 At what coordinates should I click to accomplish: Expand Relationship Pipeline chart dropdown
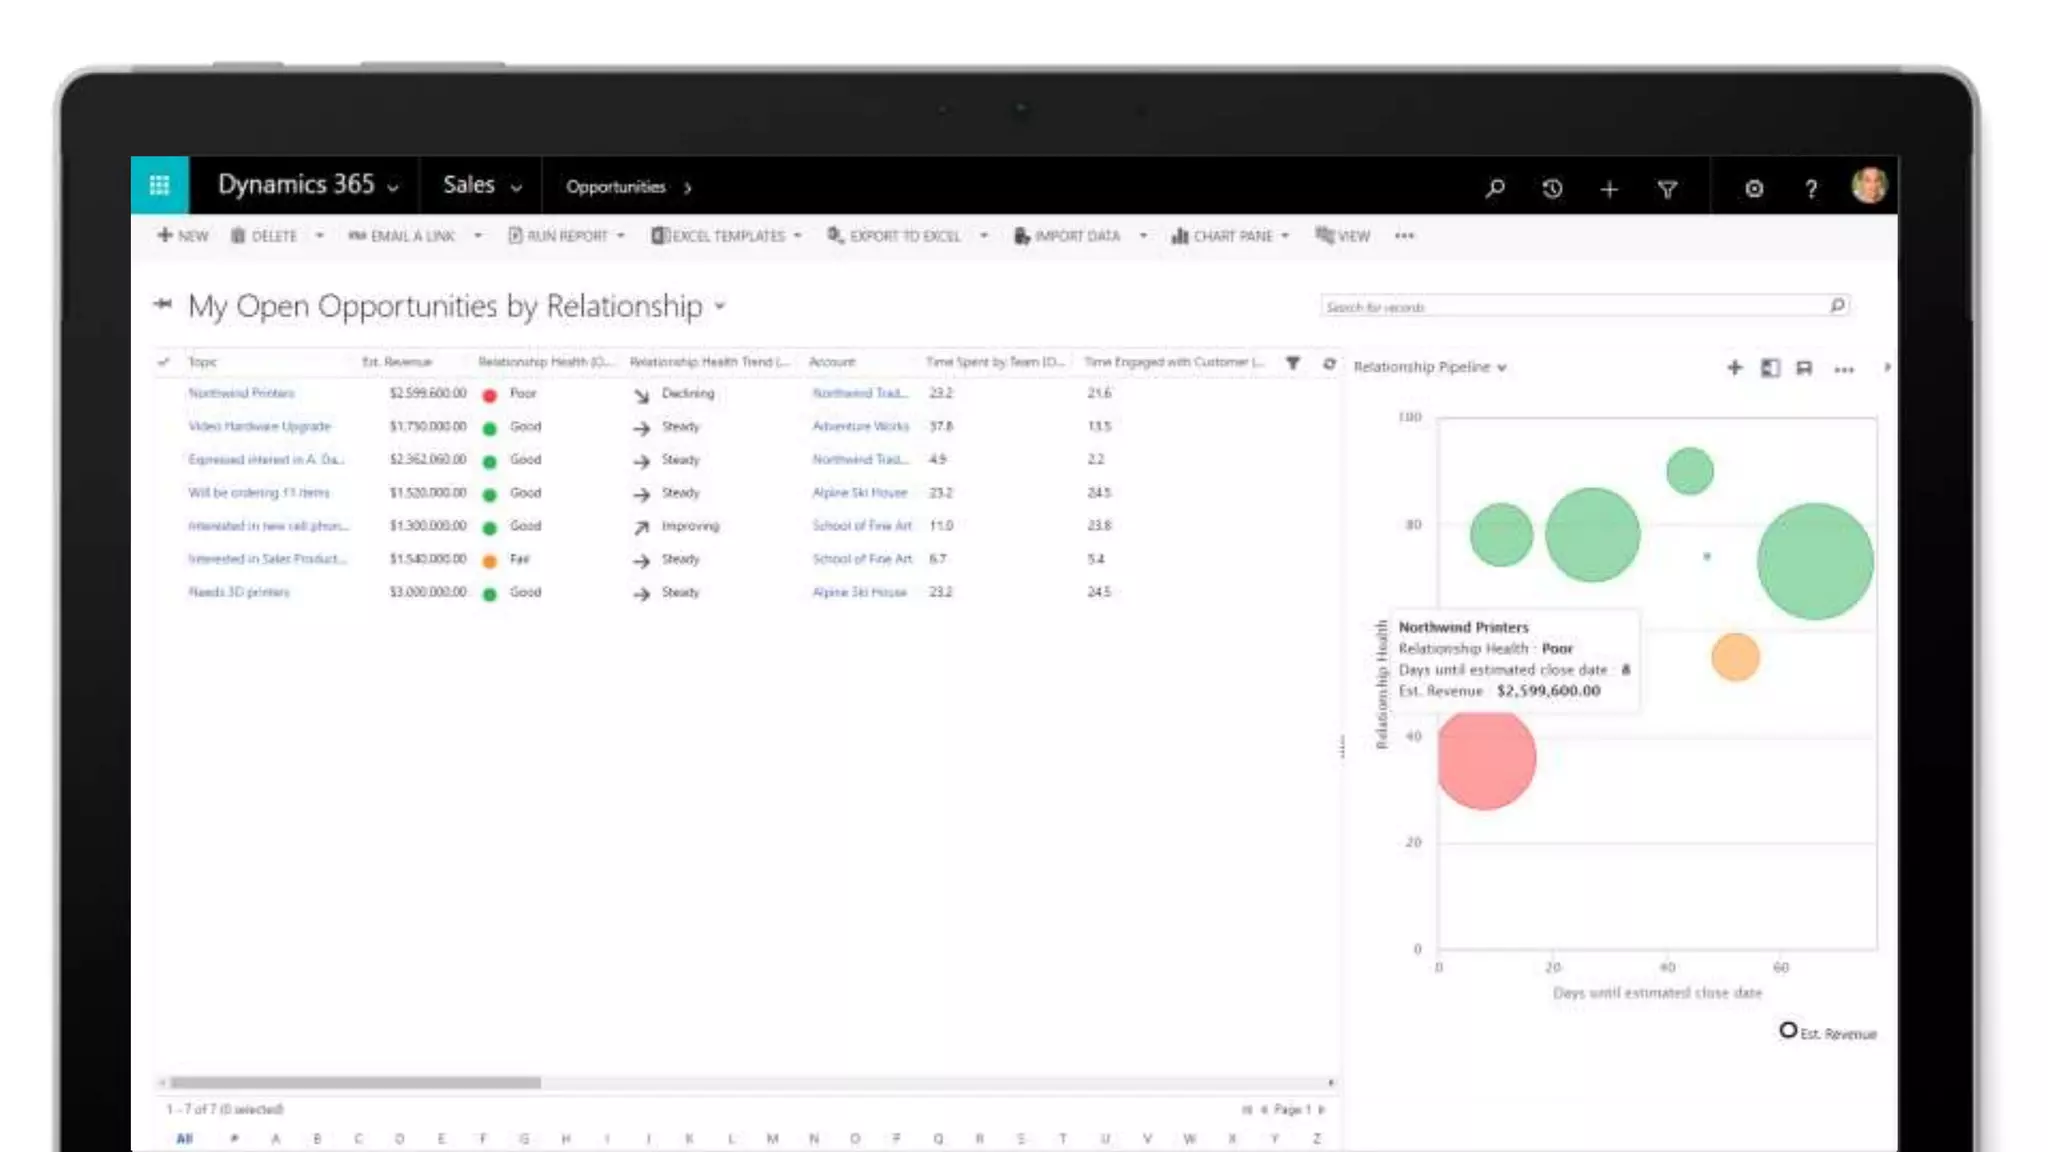1502,368
